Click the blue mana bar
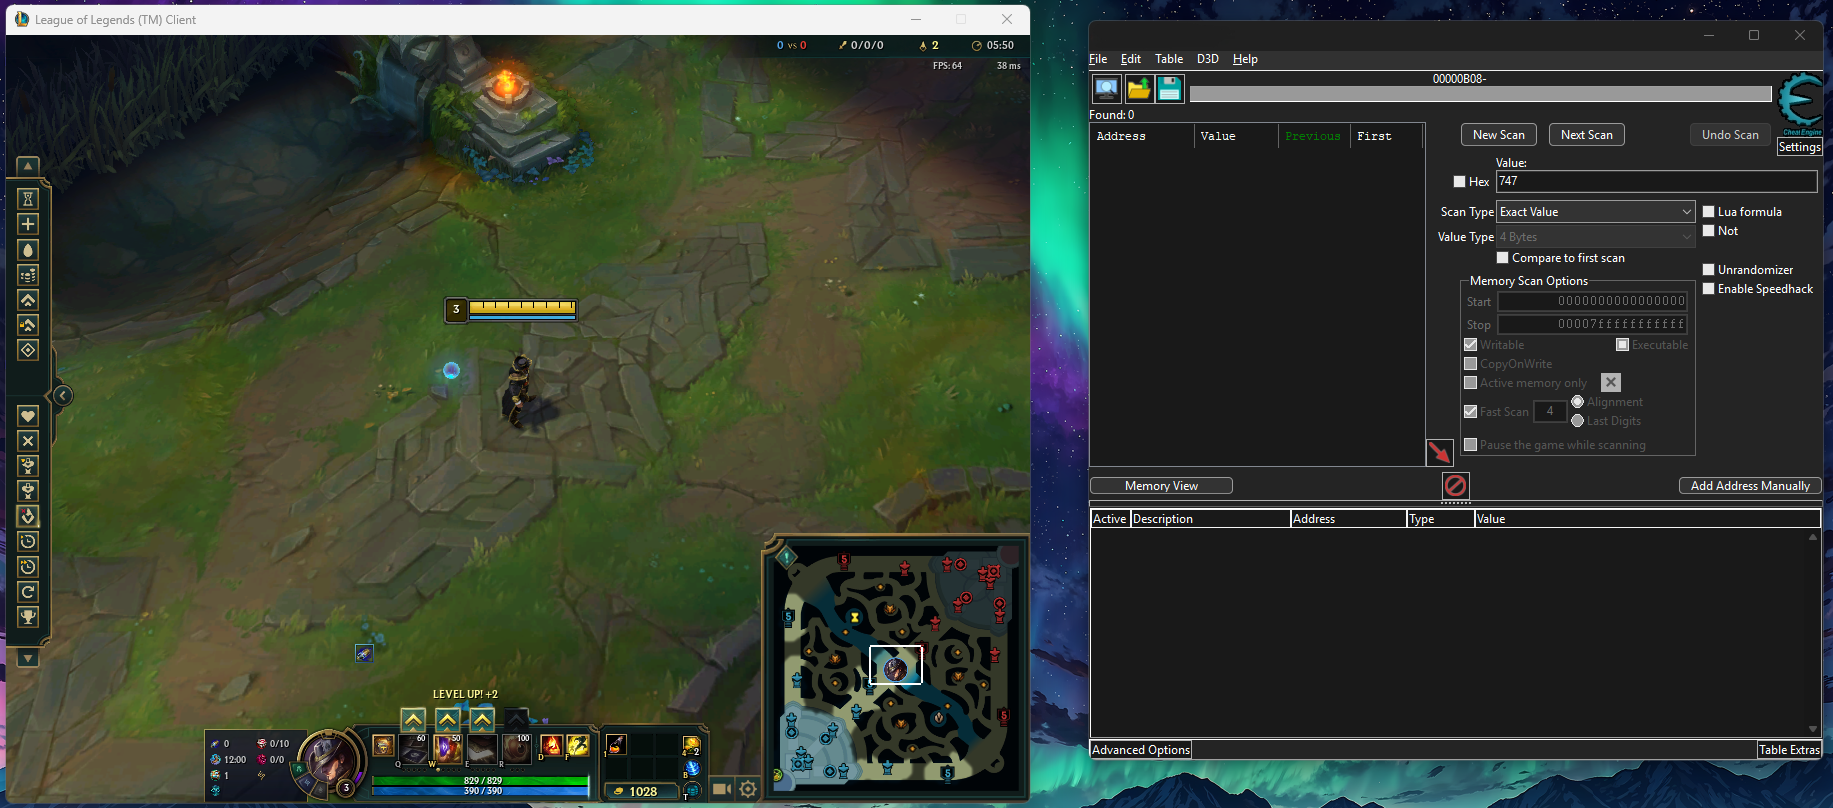This screenshot has height=808, width=1833. [480, 791]
